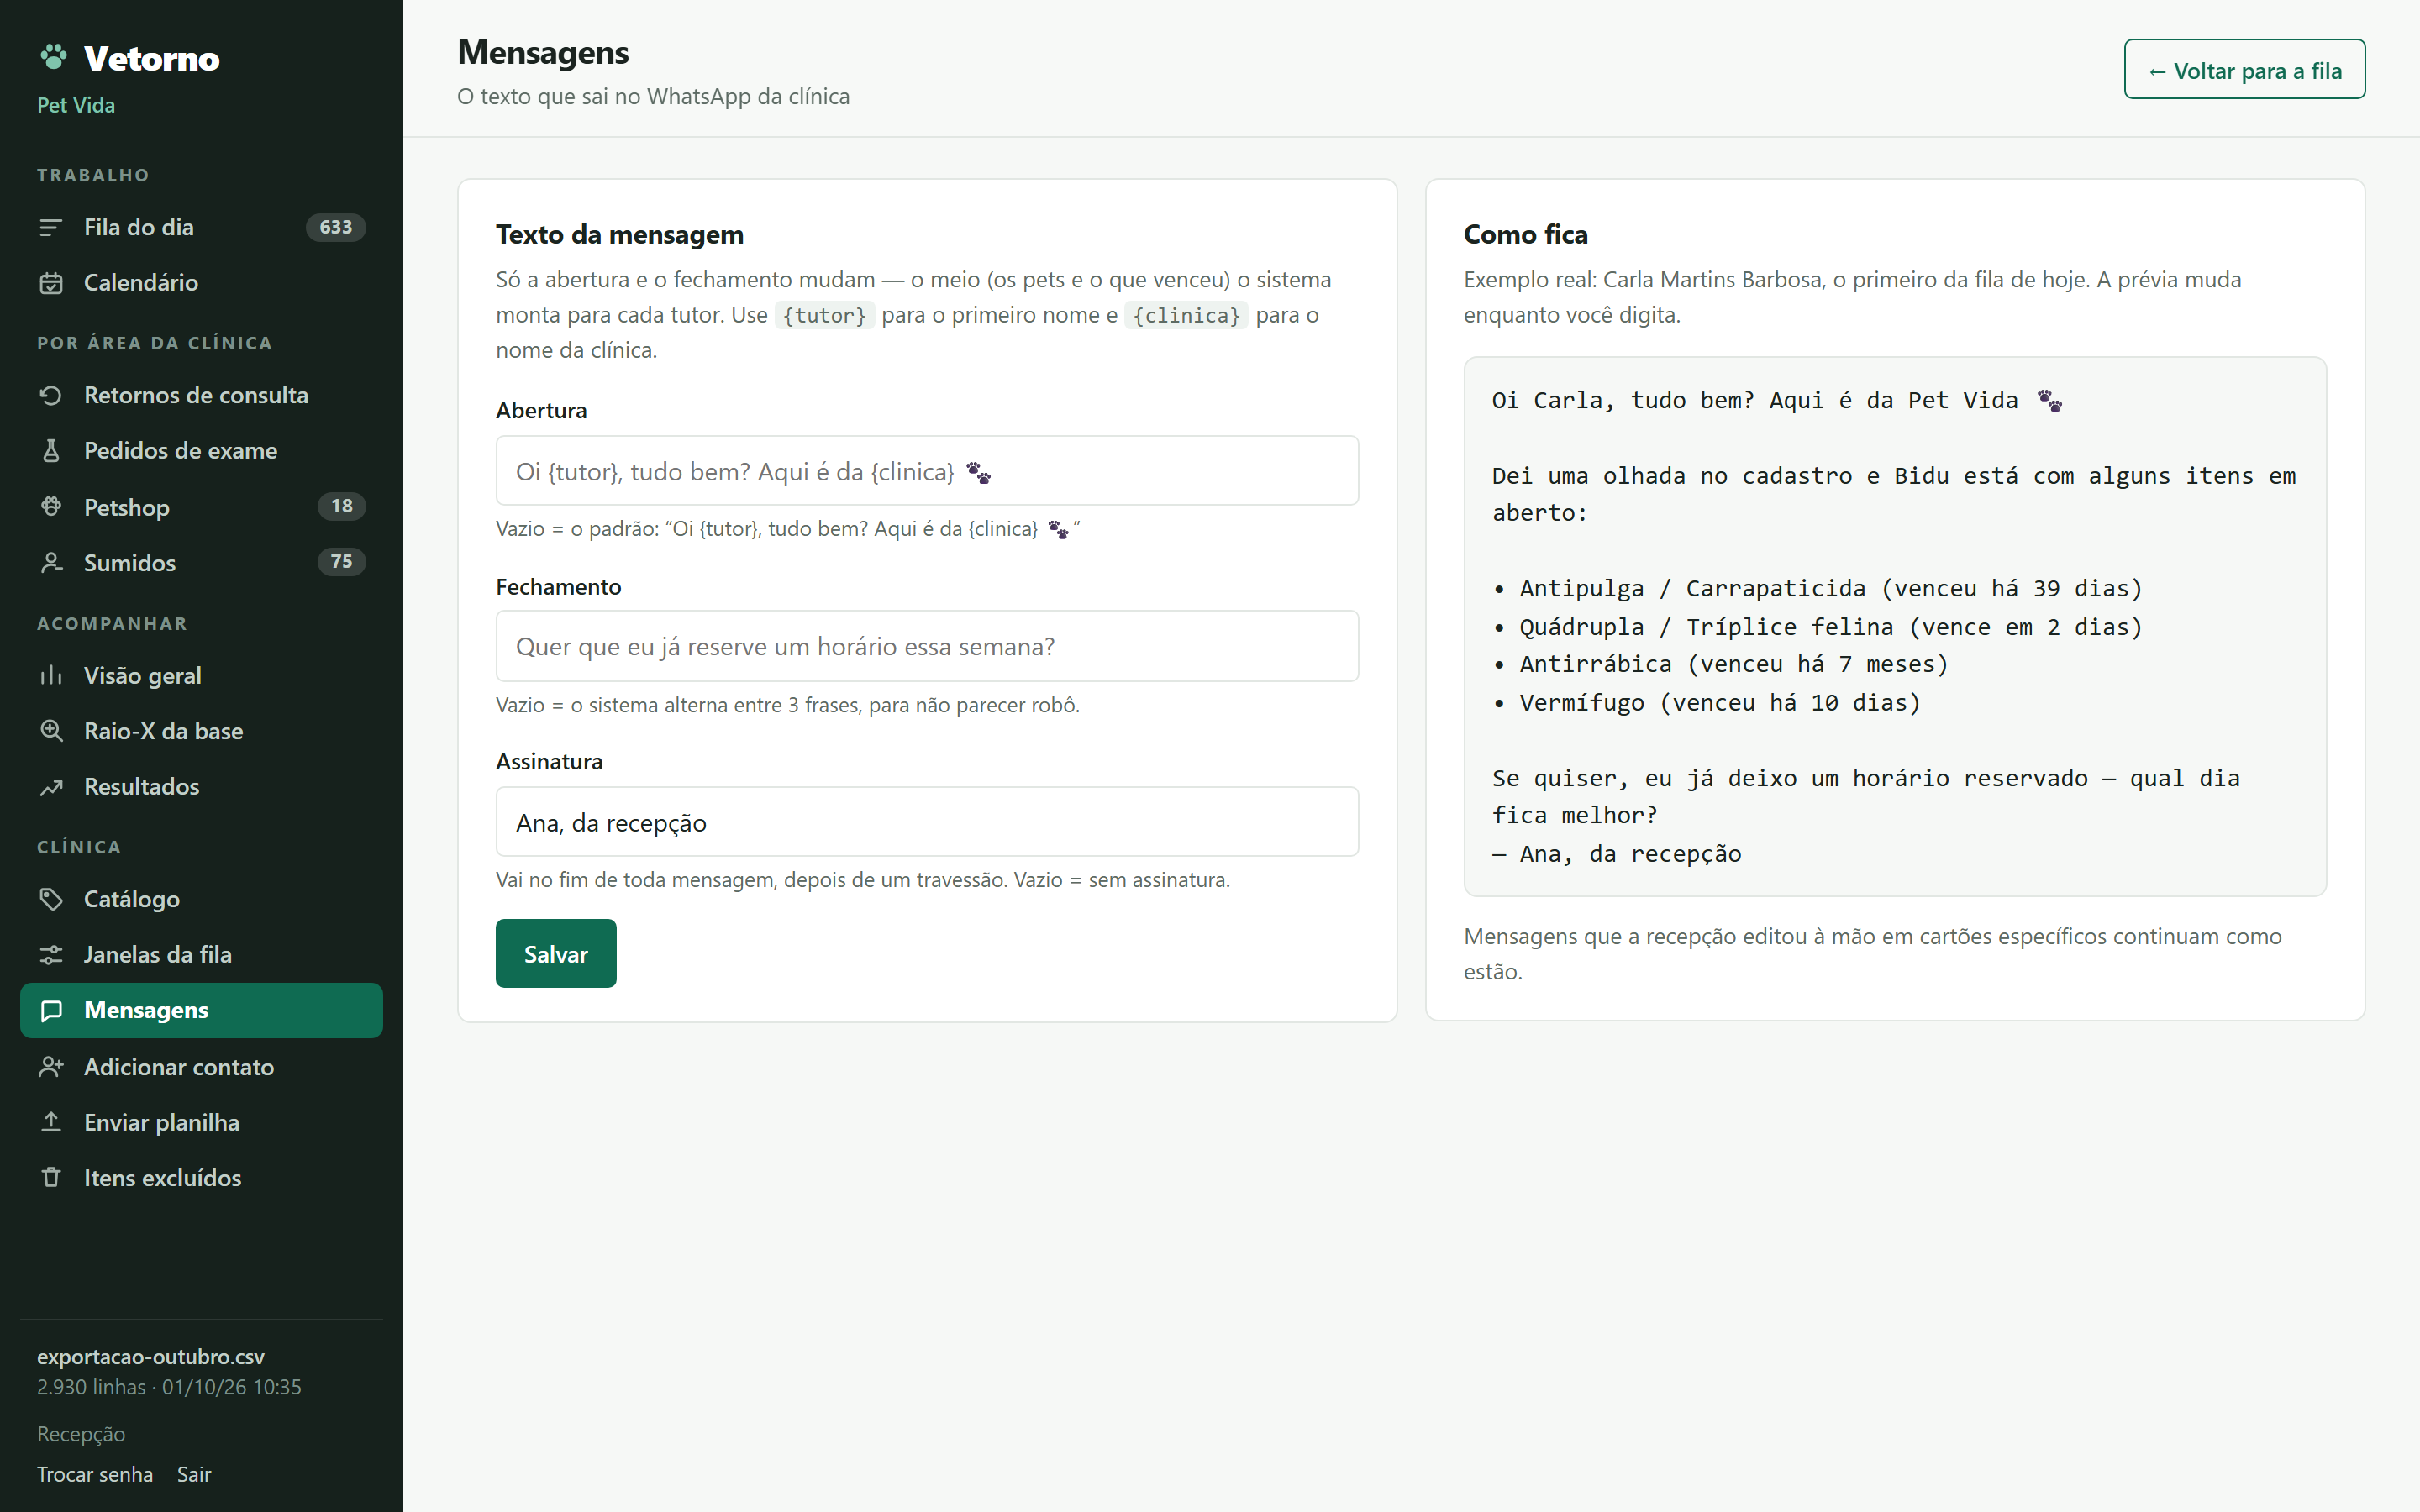
Task: Click the 18 badge beside Petshop
Action: coord(342,506)
